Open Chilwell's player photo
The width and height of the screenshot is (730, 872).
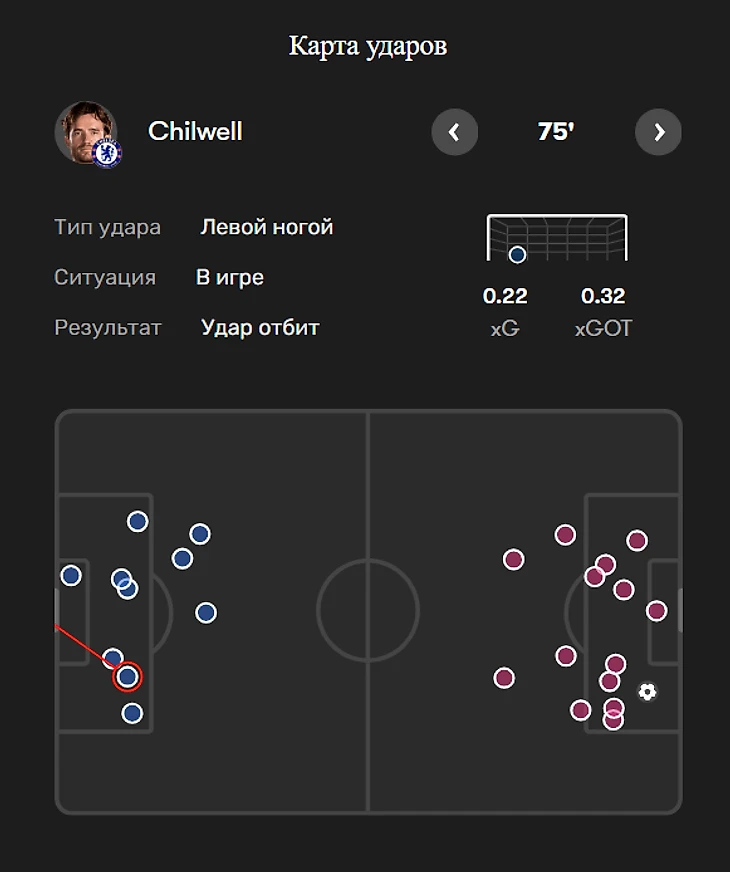[86, 131]
